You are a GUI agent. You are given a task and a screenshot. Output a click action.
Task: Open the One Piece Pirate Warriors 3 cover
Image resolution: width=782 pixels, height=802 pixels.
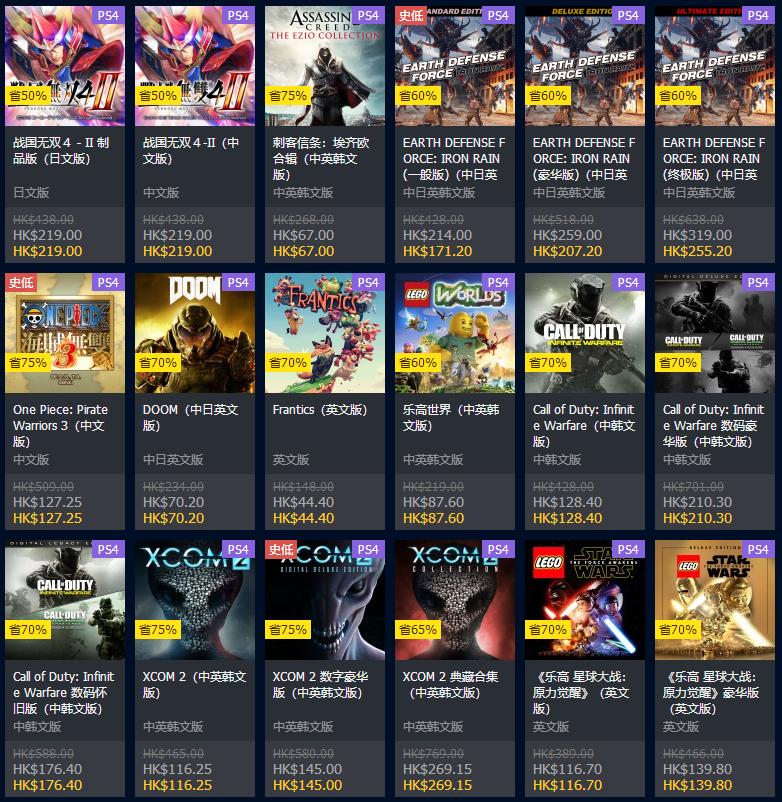pyautogui.click(x=65, y=333)
